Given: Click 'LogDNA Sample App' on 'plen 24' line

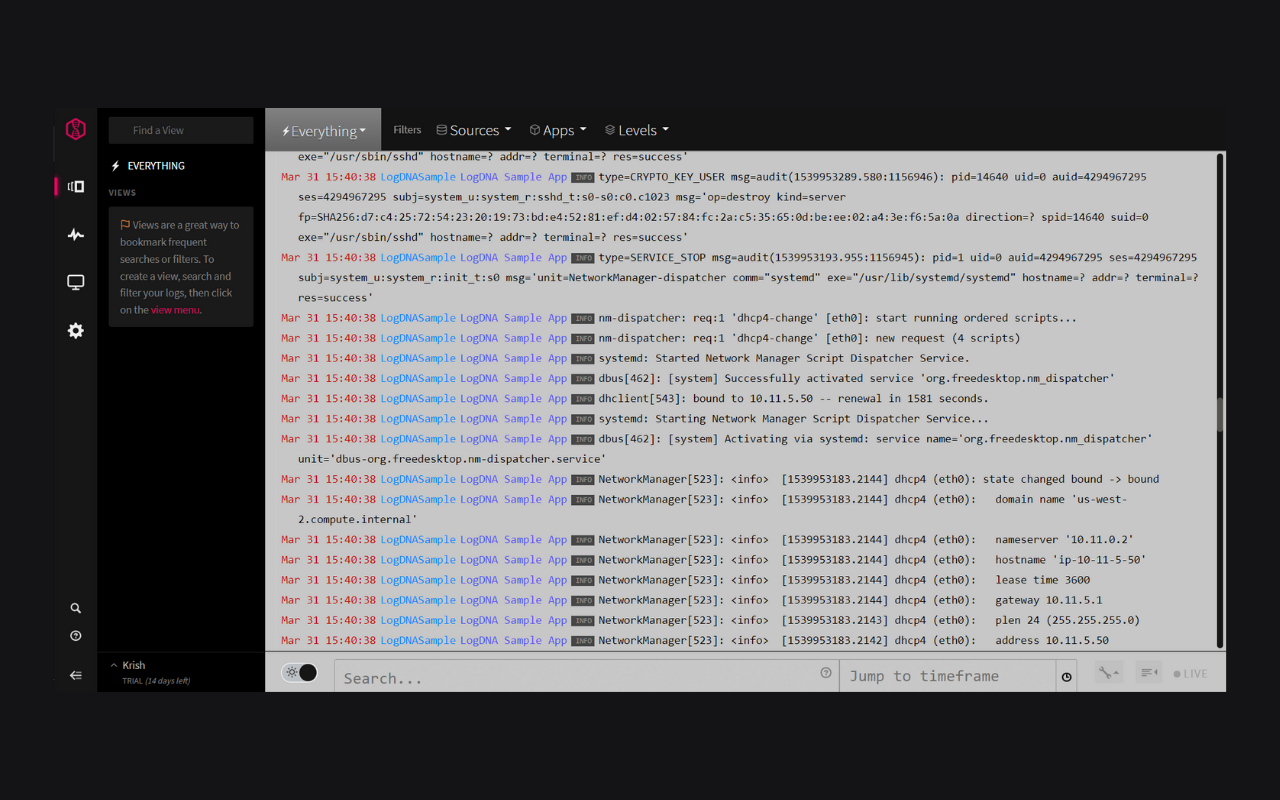Looking at the screenshot, I should point(513,620).
